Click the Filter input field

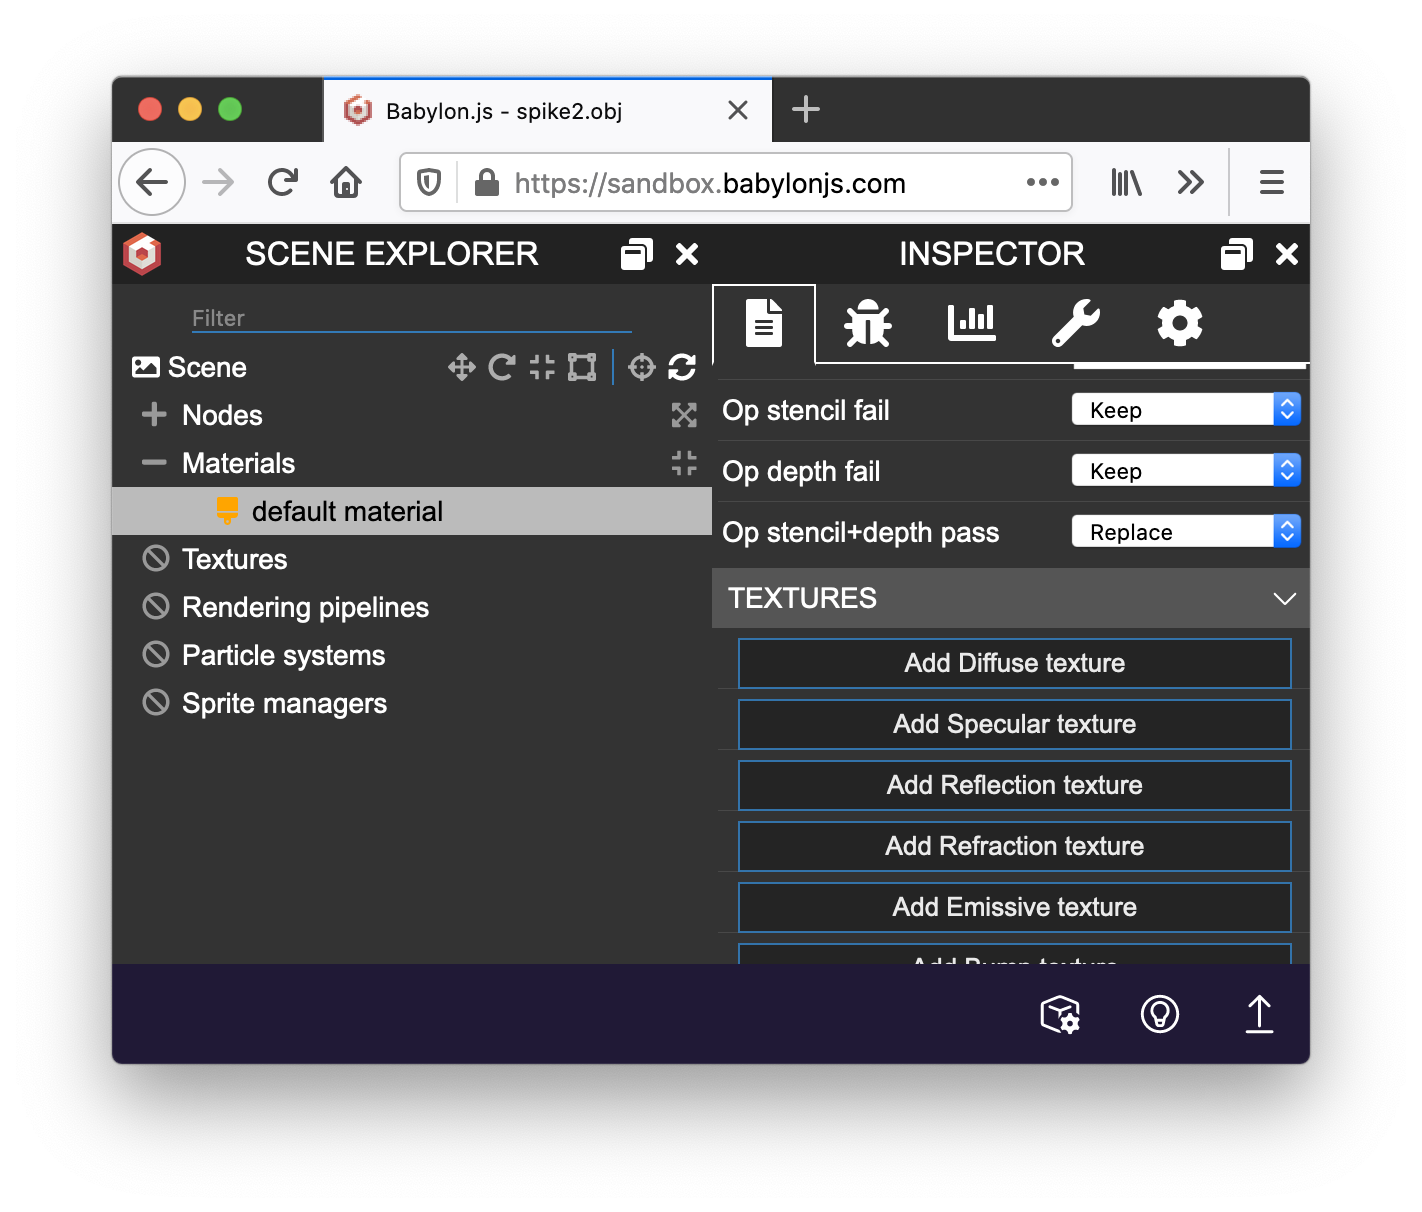pos(410,318)
